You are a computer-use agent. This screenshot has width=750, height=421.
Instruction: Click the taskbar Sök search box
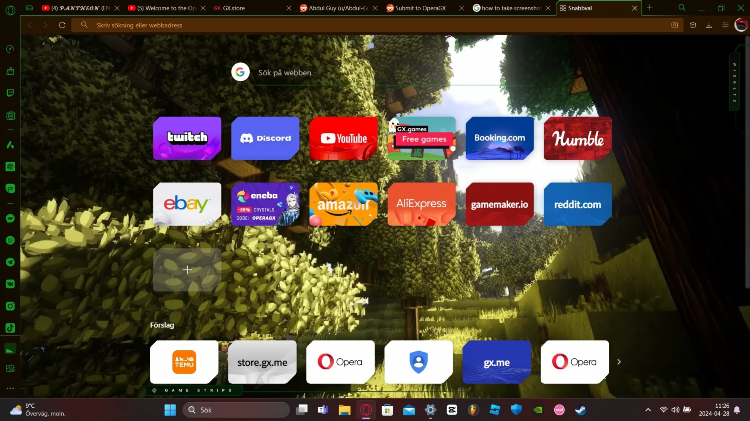(x=236, y=410)
